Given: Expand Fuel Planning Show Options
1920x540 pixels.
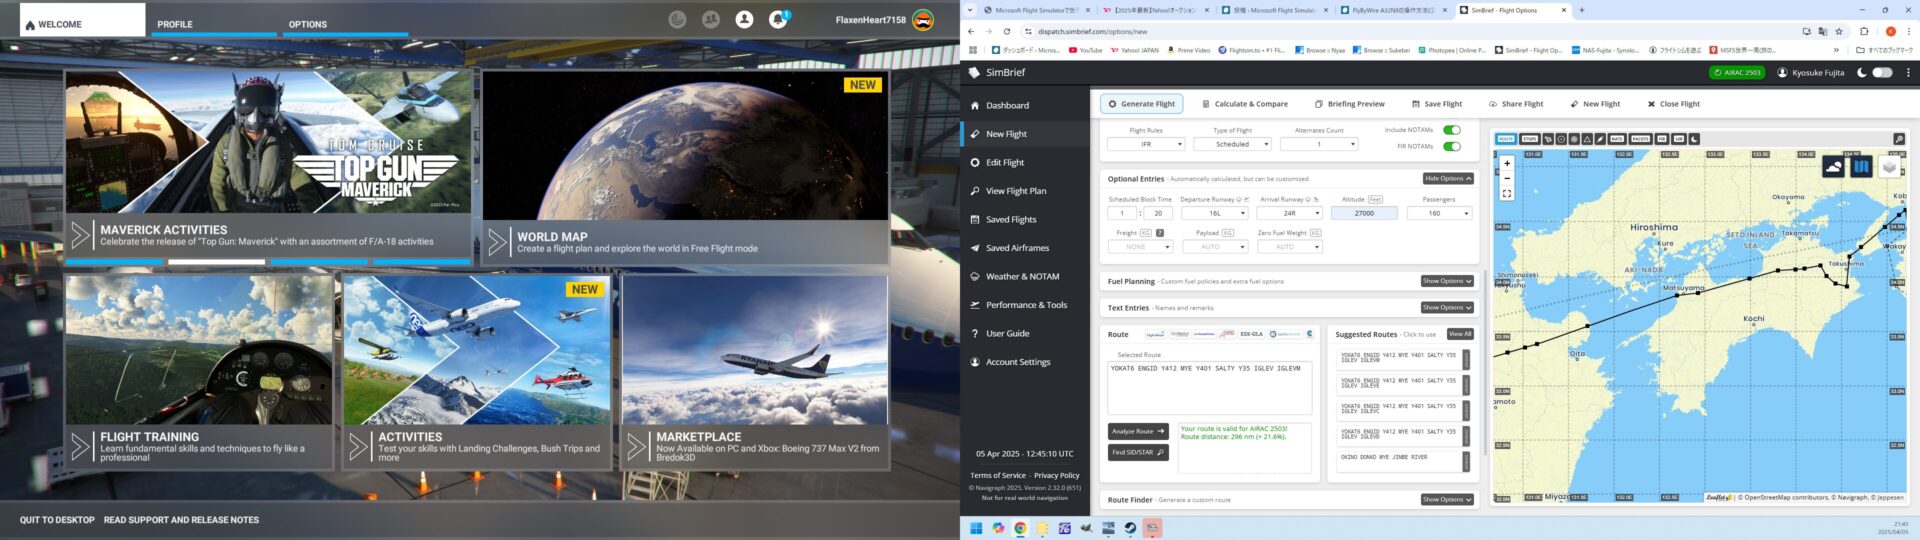Looking at the screenshot, I should (x=1448, y=281).
